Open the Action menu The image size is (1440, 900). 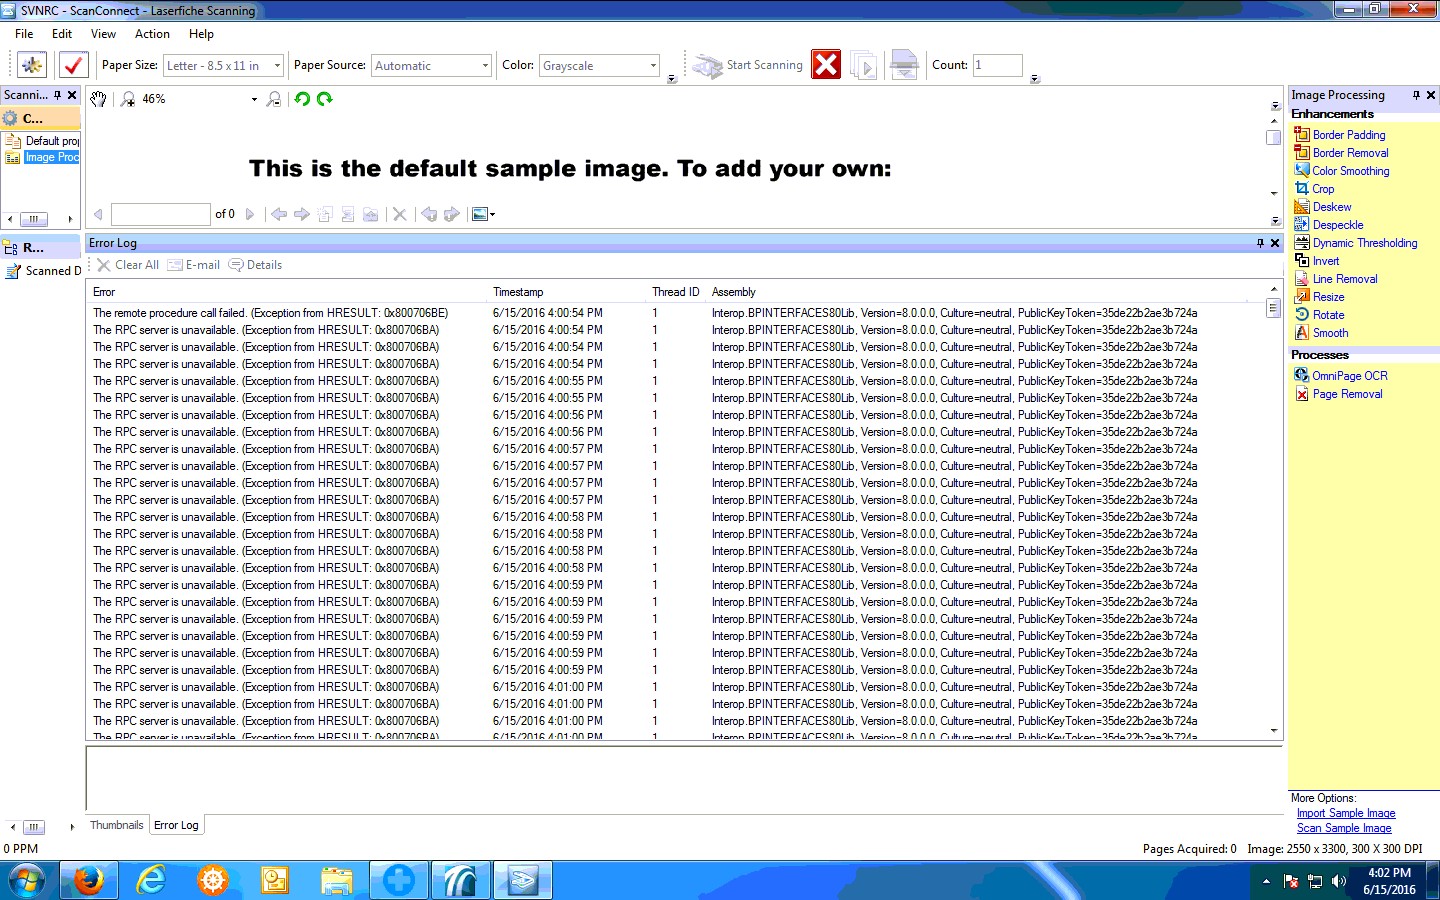pyautogui.click(x=152, y=34)
